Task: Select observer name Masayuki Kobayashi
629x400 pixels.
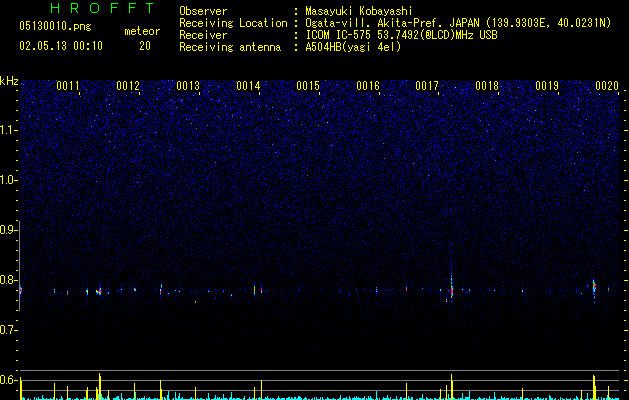Action: [x=359, y=11]
